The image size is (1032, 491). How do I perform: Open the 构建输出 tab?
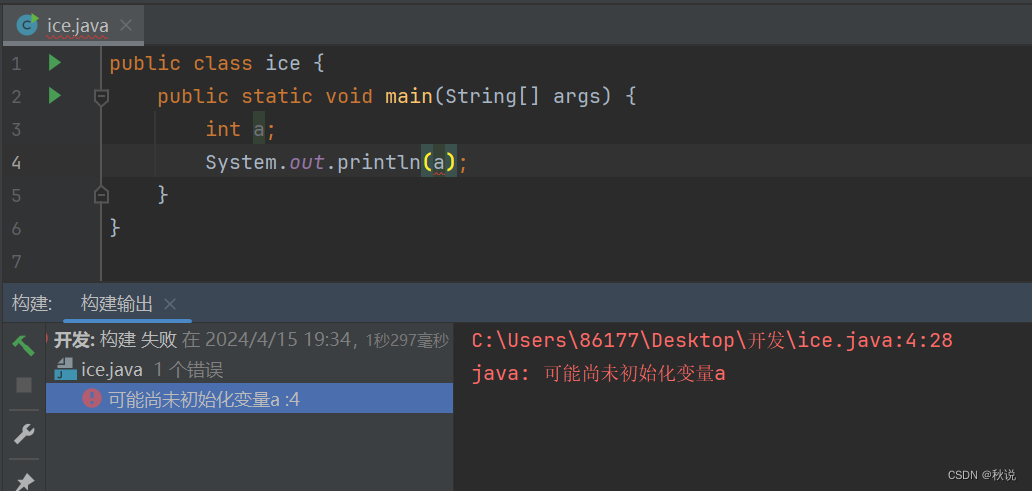117,303
